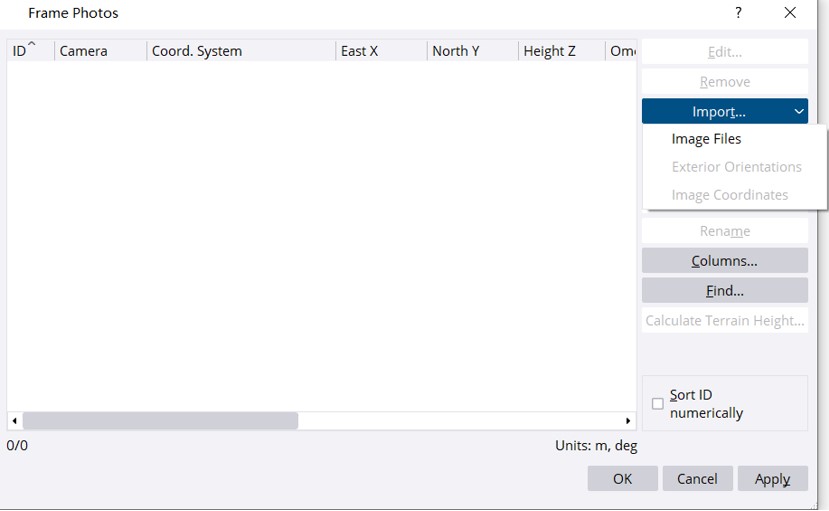Click the help question mark icon
Screen dimensions: 829x511
738,13
